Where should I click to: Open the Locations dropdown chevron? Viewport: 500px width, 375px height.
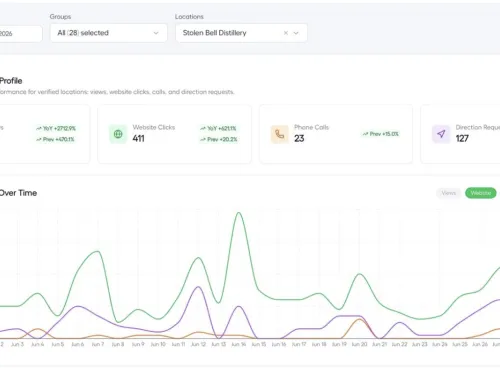pyautogui.click(x=296, y=33)
